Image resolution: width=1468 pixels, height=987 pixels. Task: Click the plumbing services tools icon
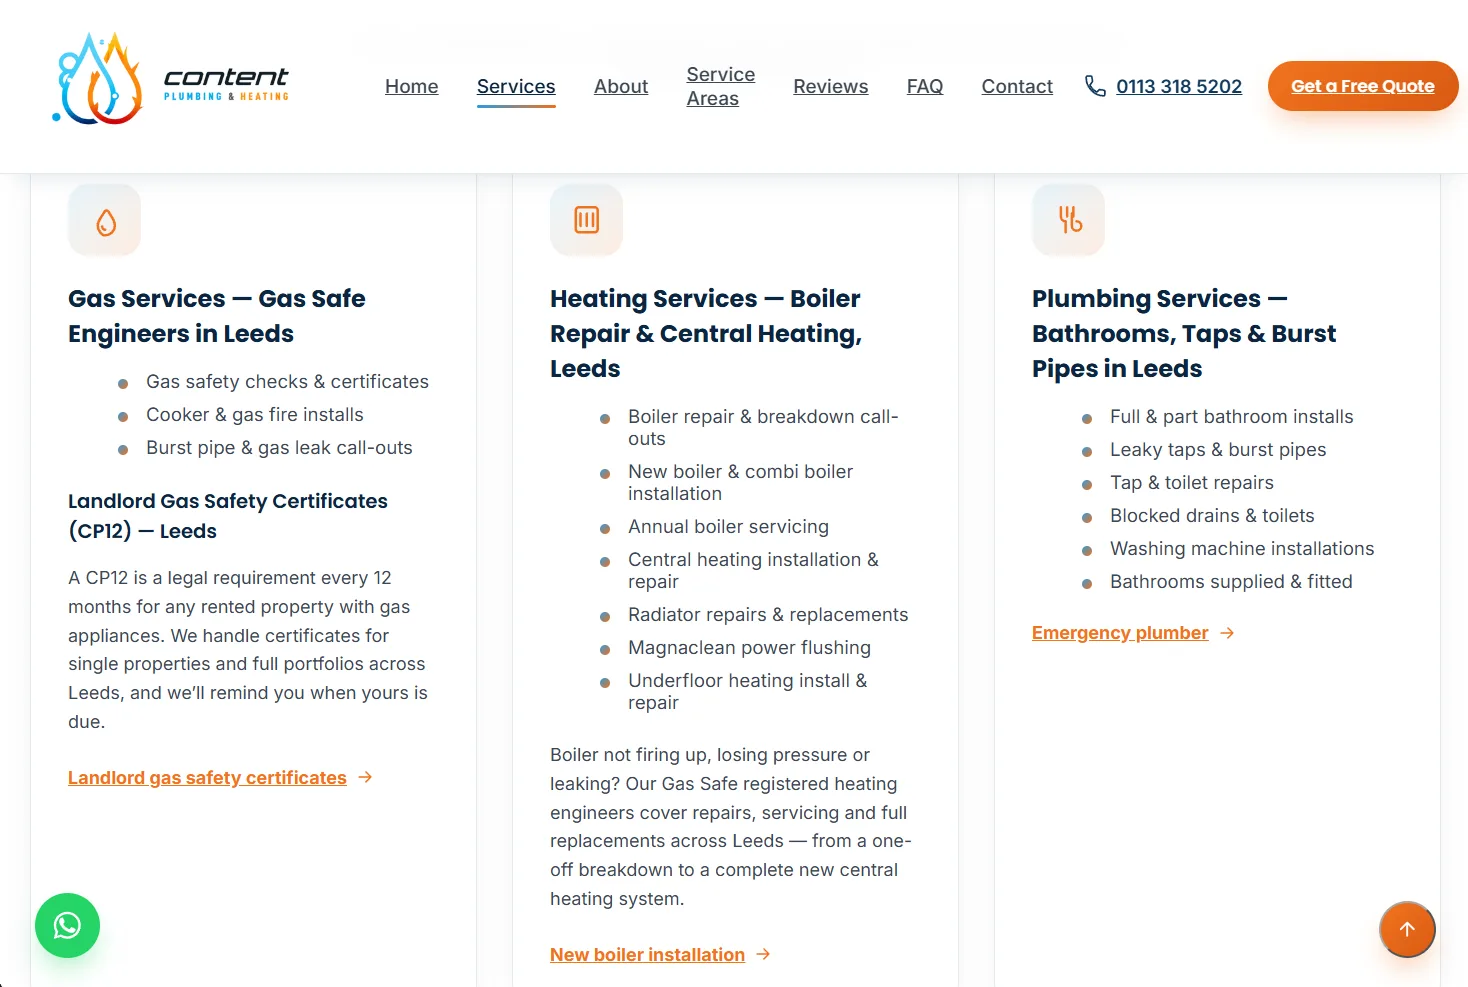tap(1069, 220)
